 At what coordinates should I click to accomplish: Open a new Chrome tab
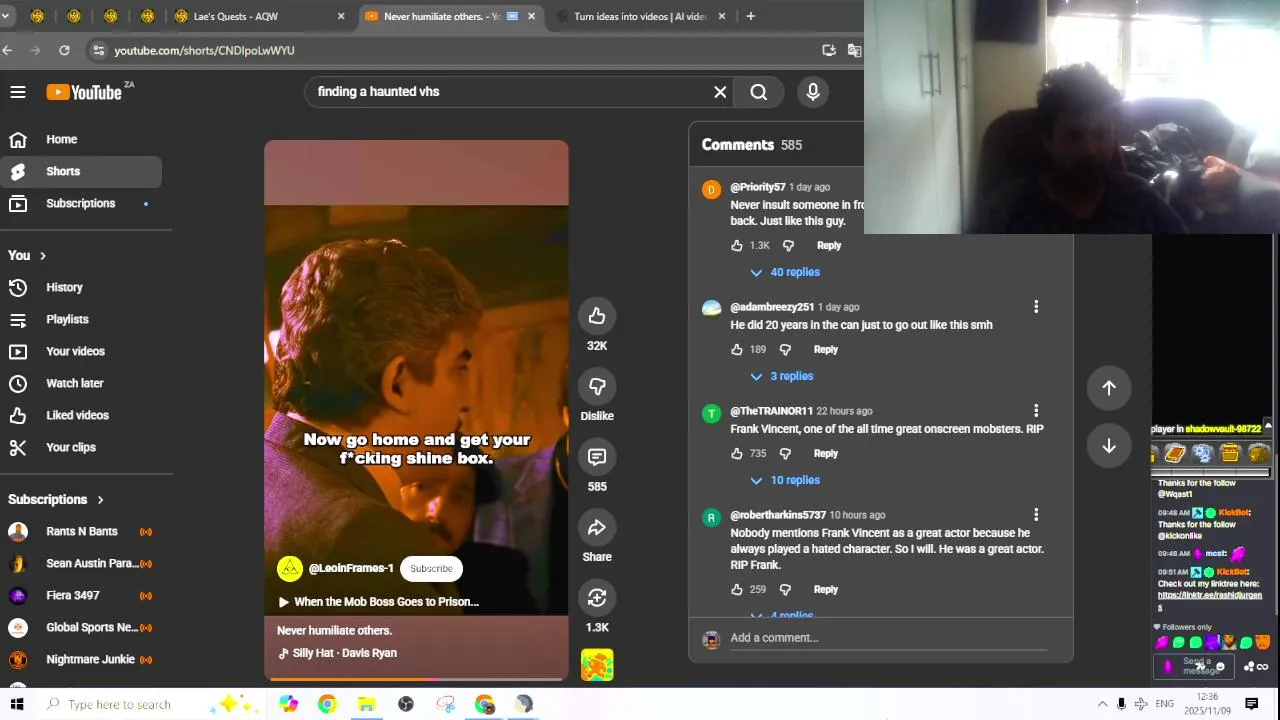pyautogui.click(x=750, y=16)
